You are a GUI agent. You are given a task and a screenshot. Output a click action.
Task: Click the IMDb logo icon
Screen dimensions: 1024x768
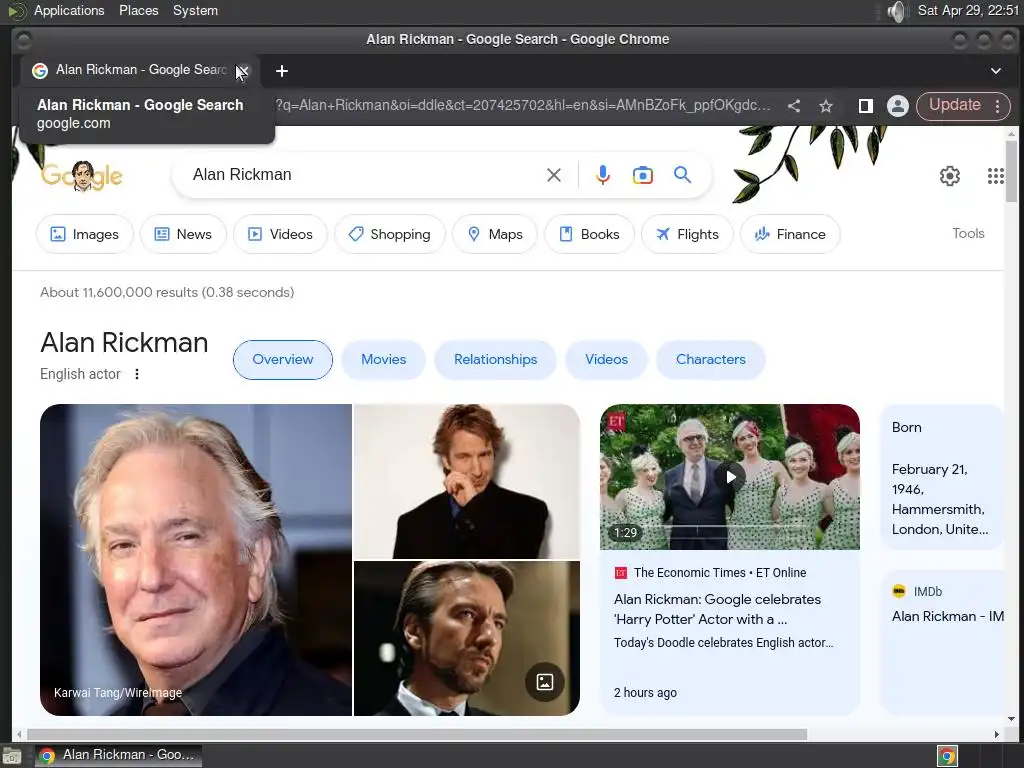pyautogui.click(x=899, y=591)
